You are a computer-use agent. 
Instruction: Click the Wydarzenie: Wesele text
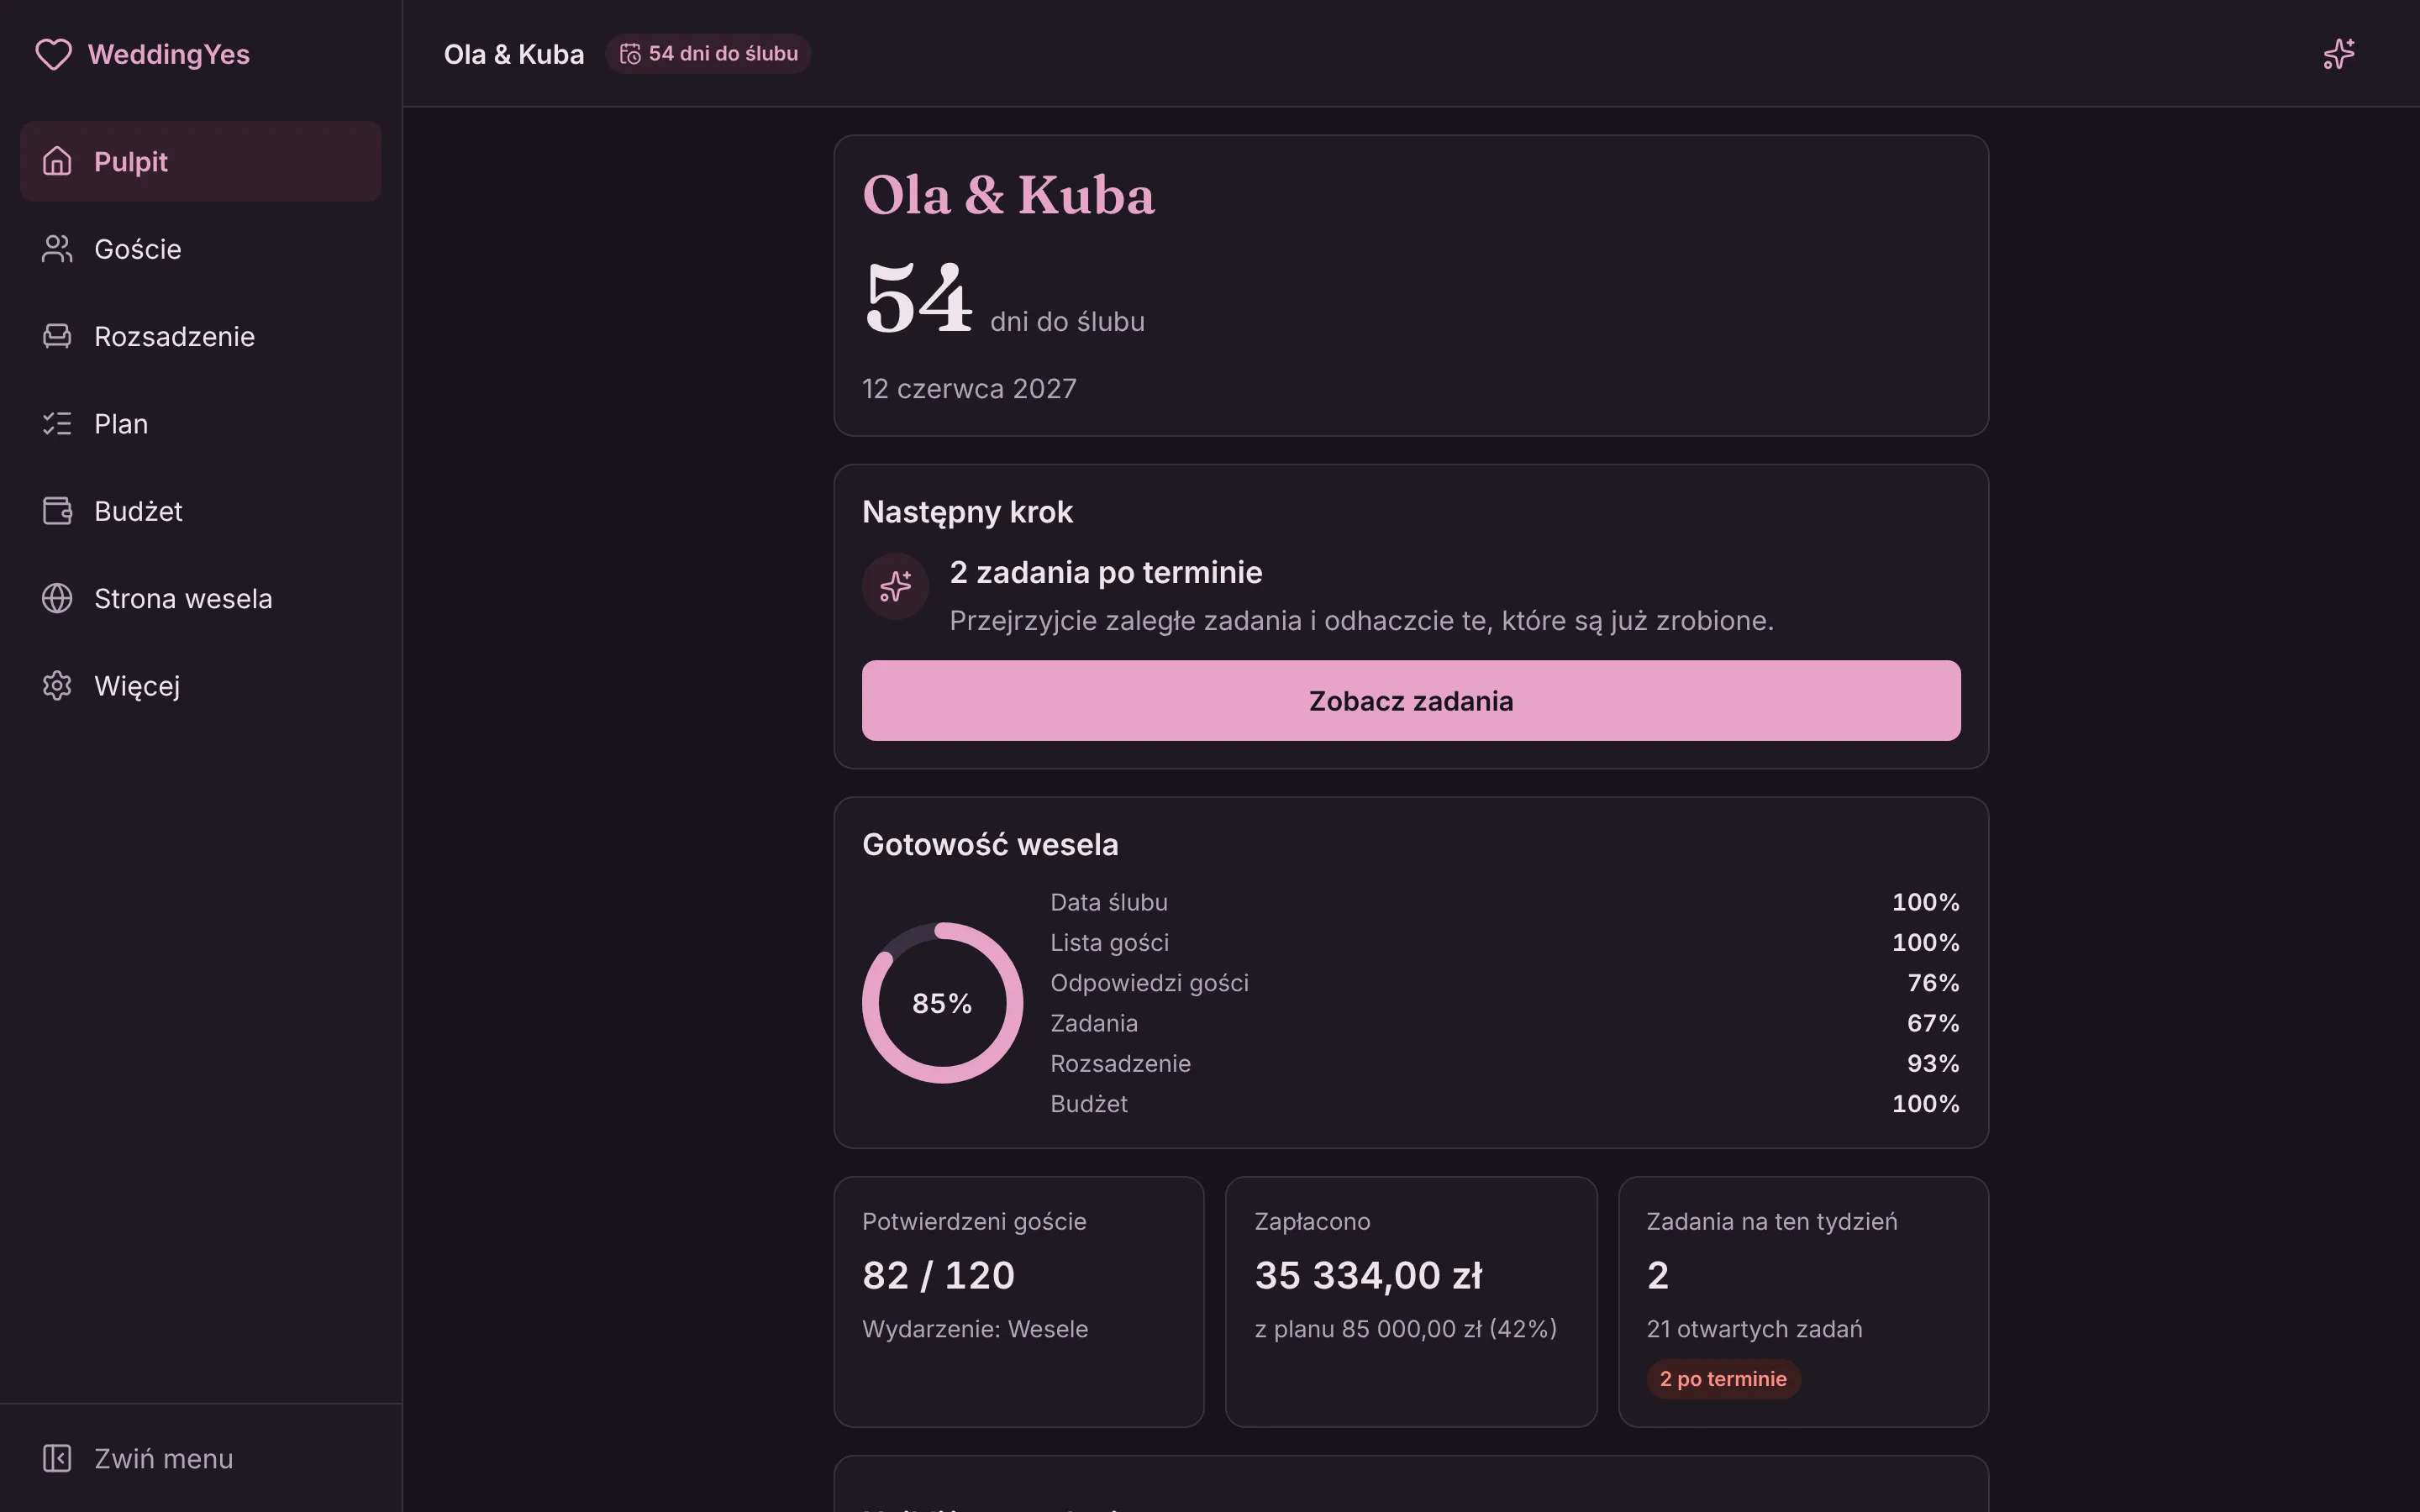pos(975,1329)
